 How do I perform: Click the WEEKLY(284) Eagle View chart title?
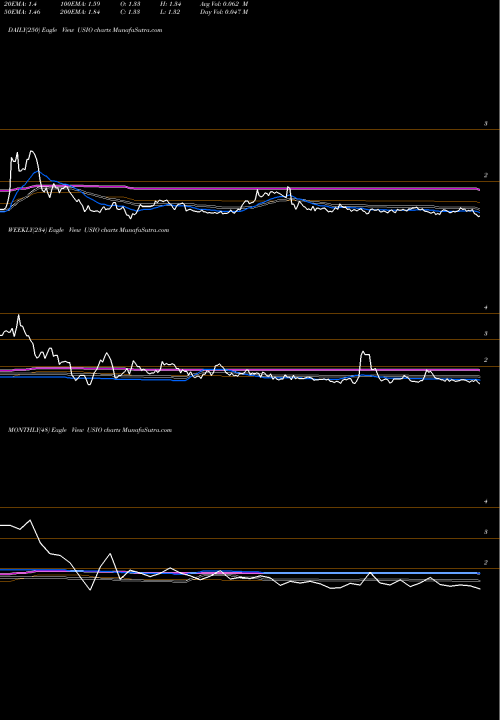pos(89,230)
